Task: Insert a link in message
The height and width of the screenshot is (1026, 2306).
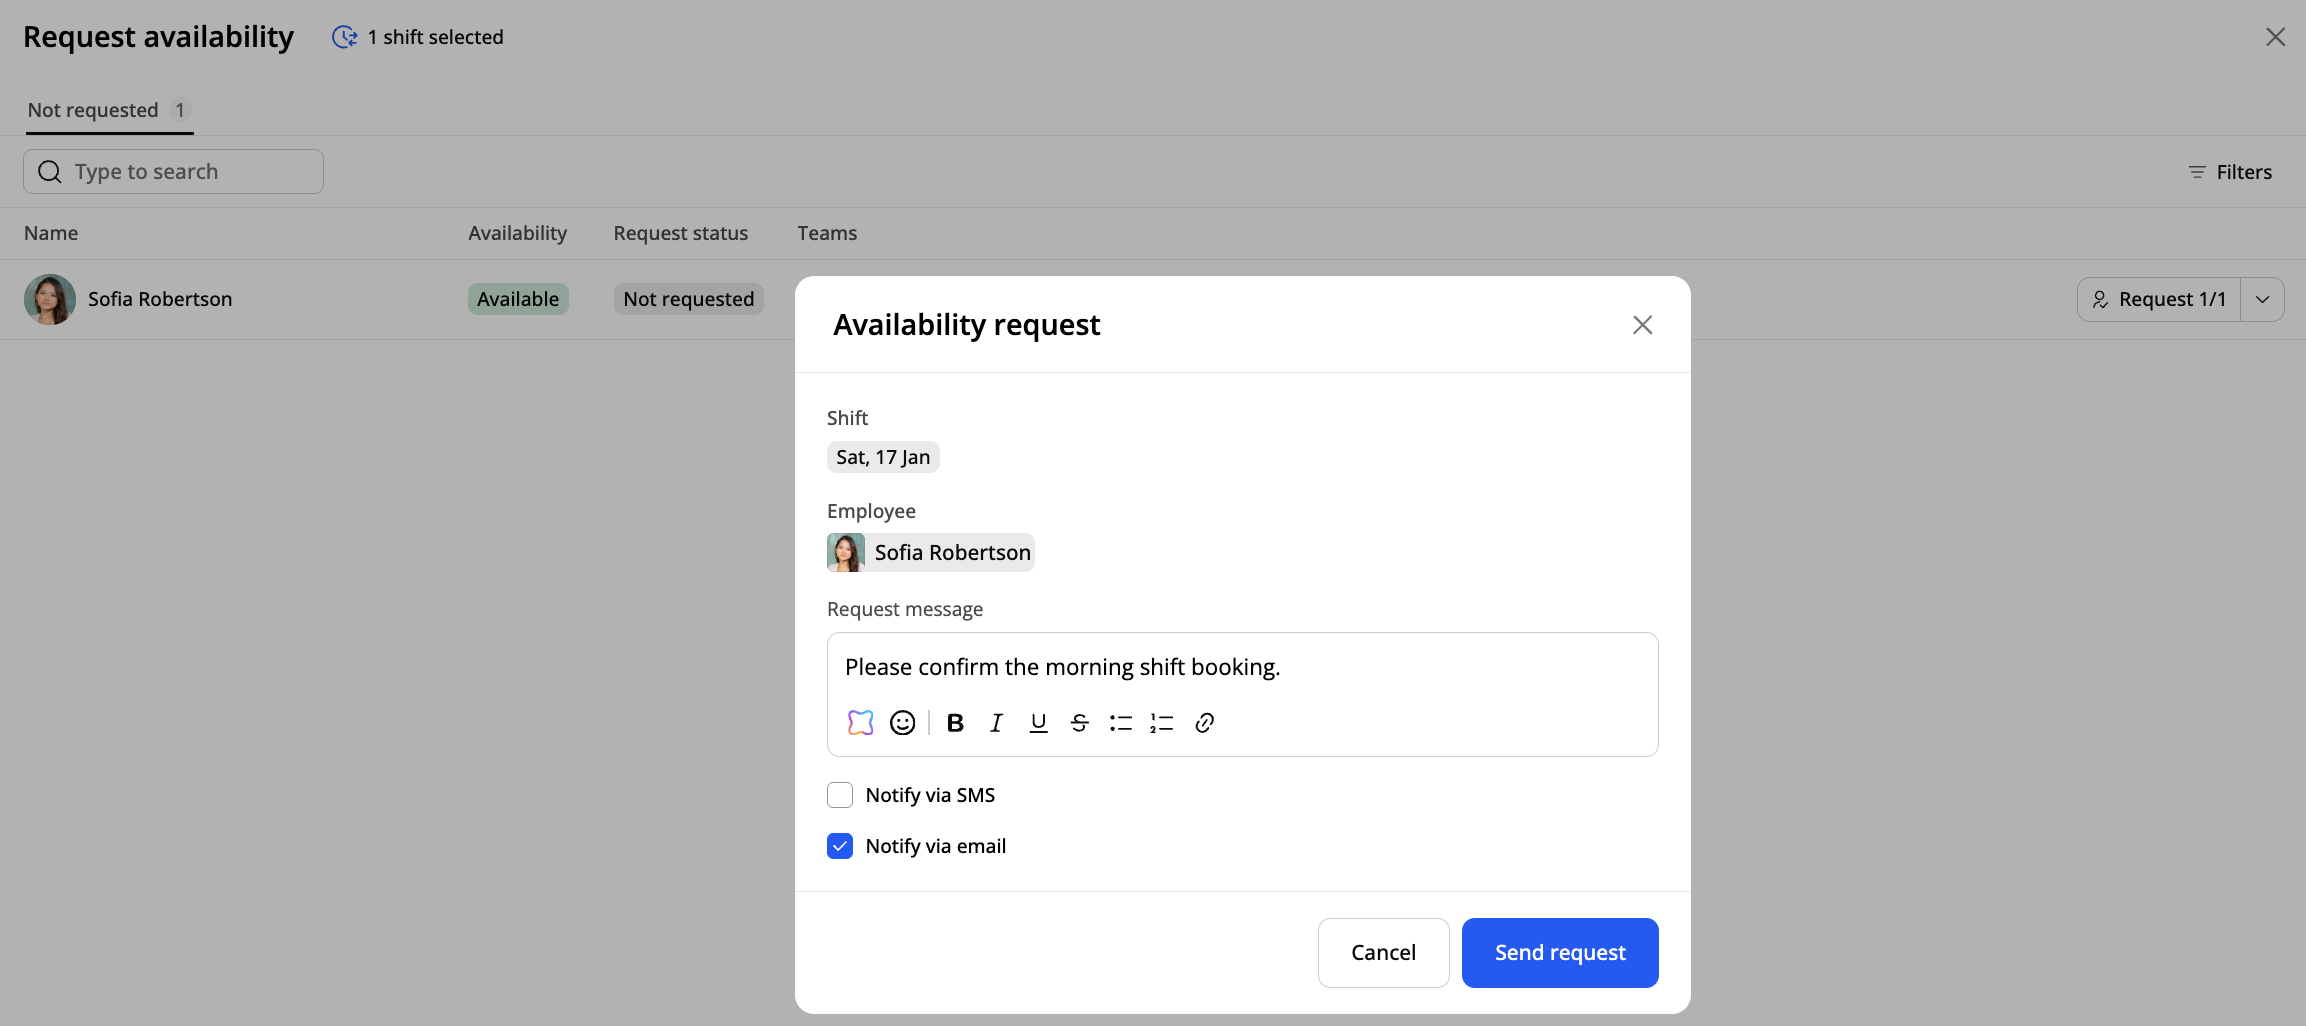Action: pyautogui.click(x=1204, y=723)
